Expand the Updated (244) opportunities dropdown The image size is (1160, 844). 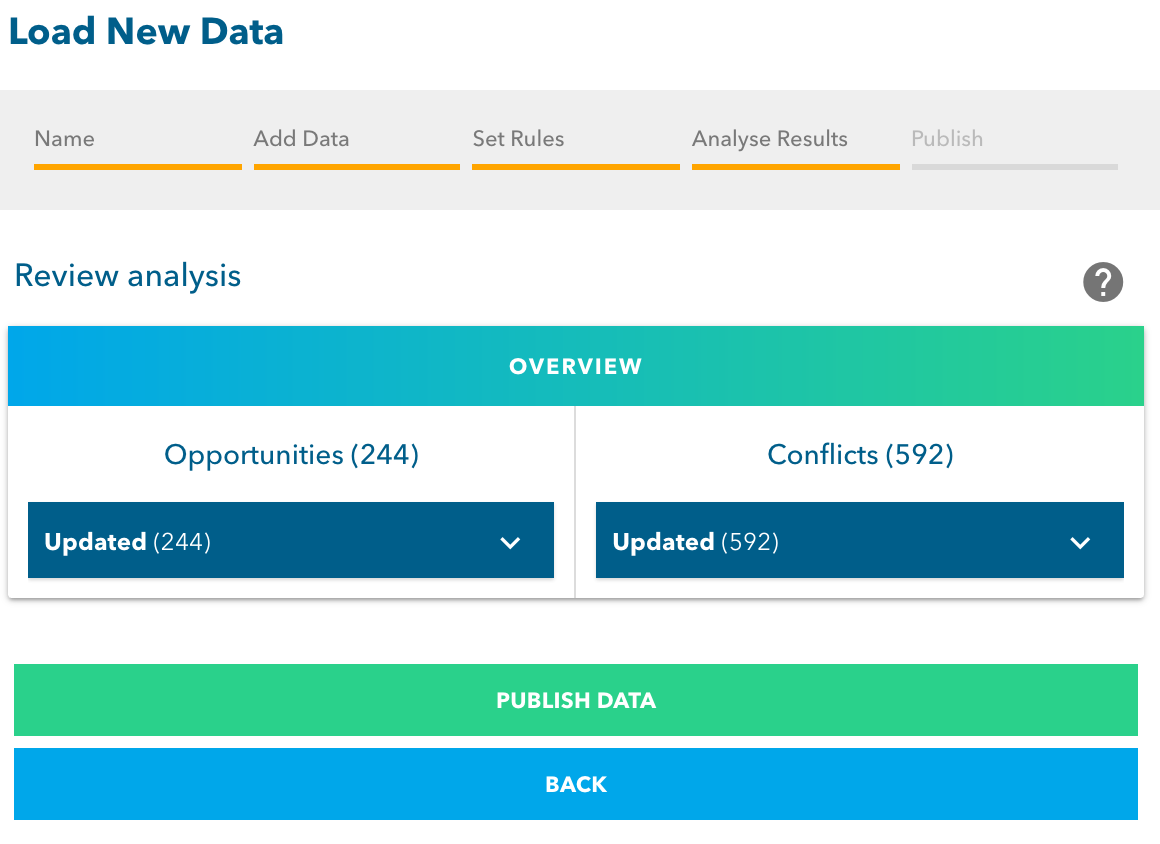click(291, 540)
